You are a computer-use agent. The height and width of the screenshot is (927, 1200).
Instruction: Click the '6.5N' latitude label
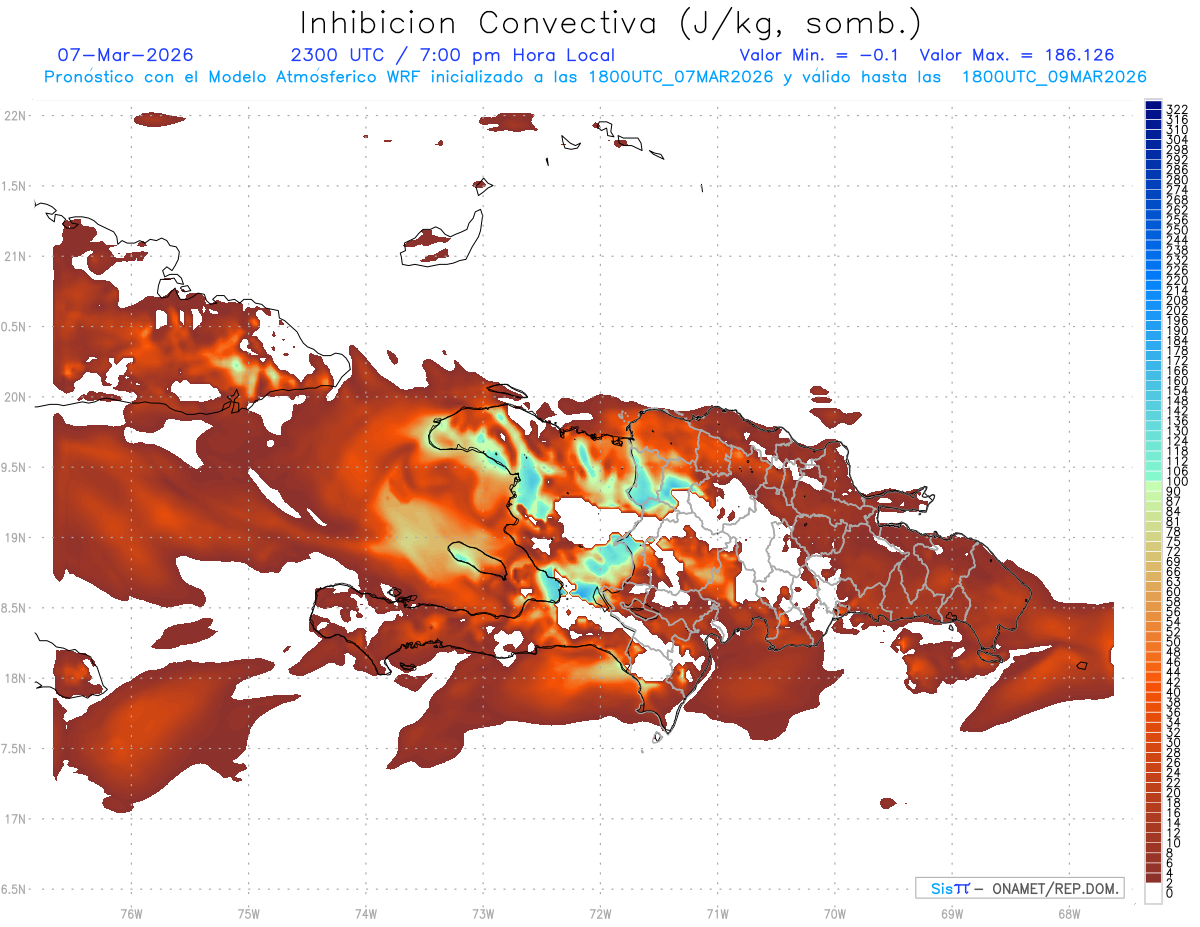click(14, 889)
